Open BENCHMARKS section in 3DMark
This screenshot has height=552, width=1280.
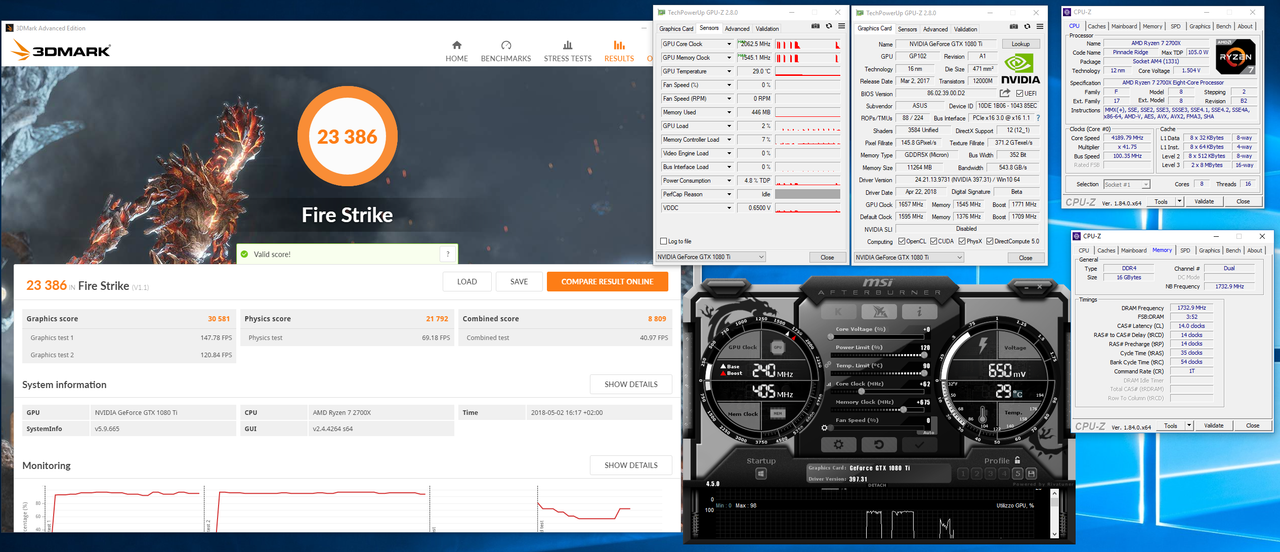505,50
